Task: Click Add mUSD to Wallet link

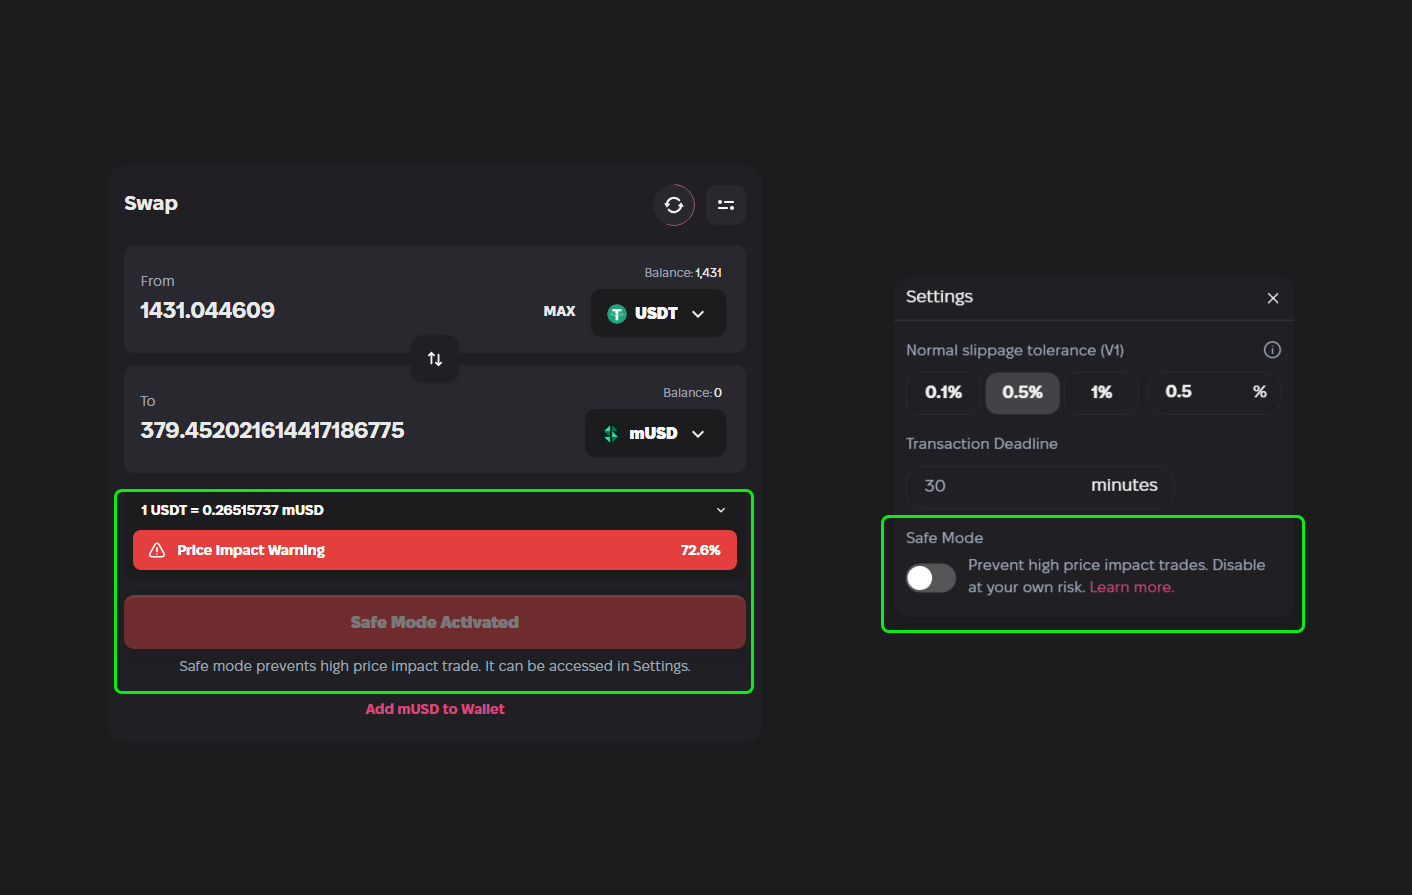Action: pos(435,709)
